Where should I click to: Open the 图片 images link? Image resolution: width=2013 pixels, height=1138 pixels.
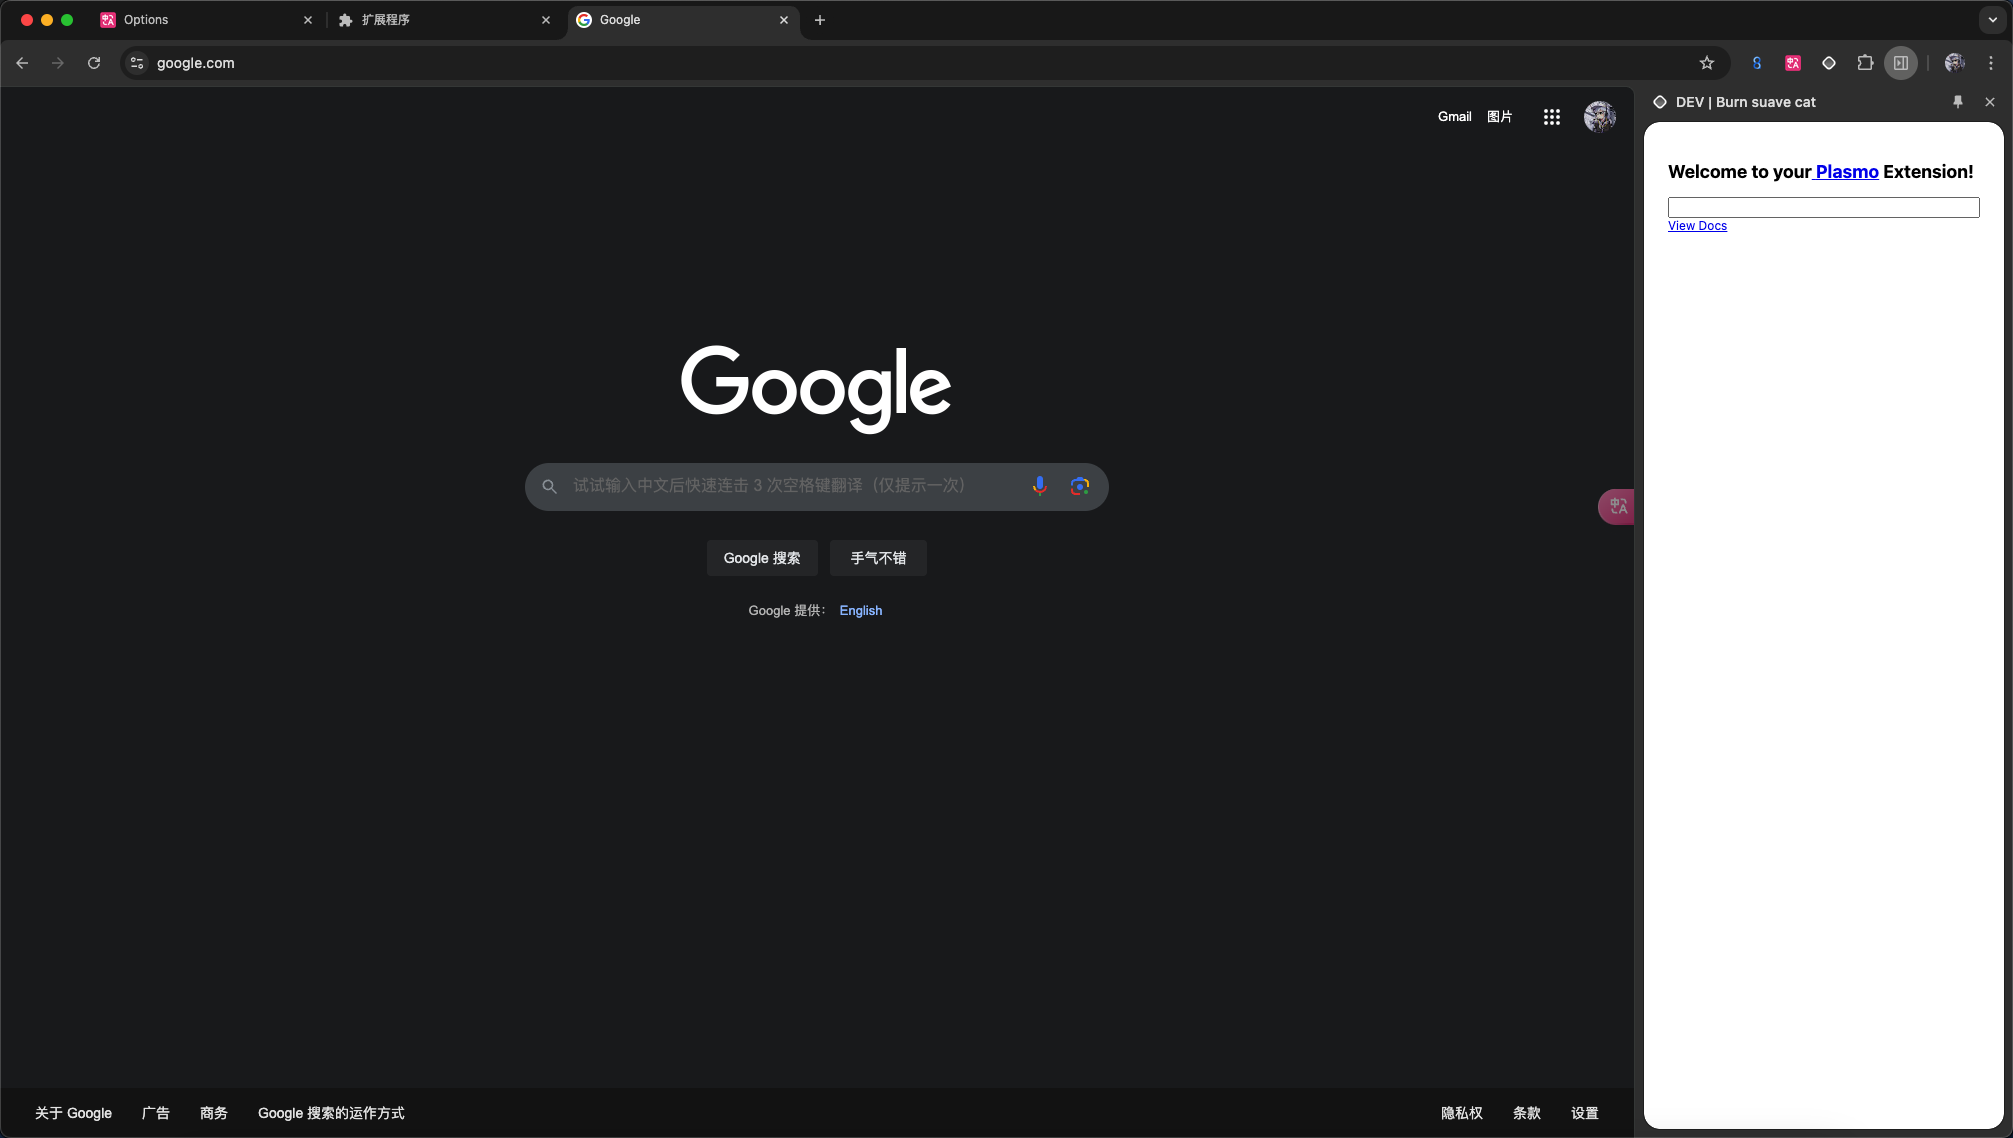(x=1499, y=117)
